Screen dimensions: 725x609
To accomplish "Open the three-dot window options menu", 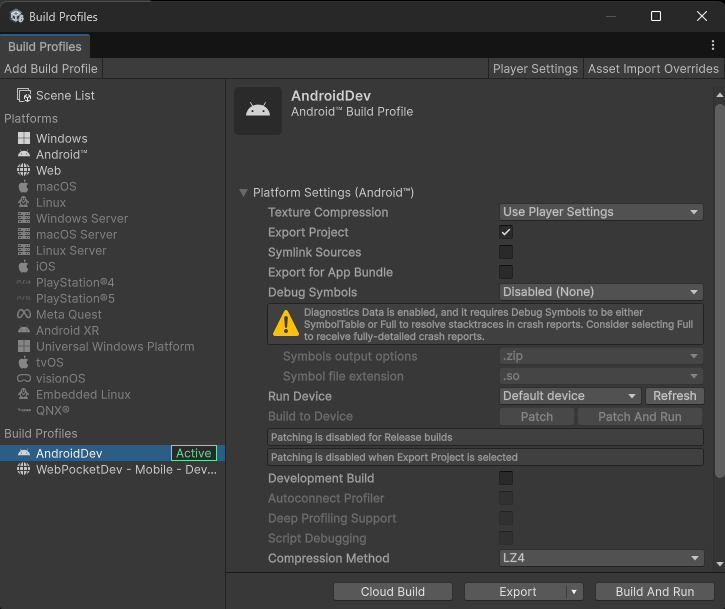I will click(713, 45).
